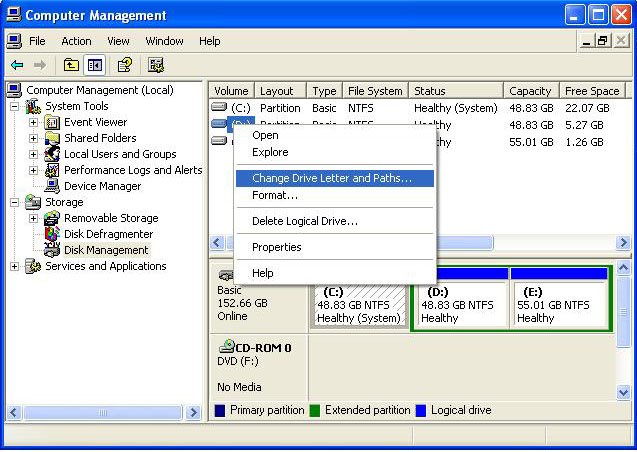This screenshot has height=452, width=637.
Task: Click the Back arrow toolbar icon
Action: click(x=17, y=65)
